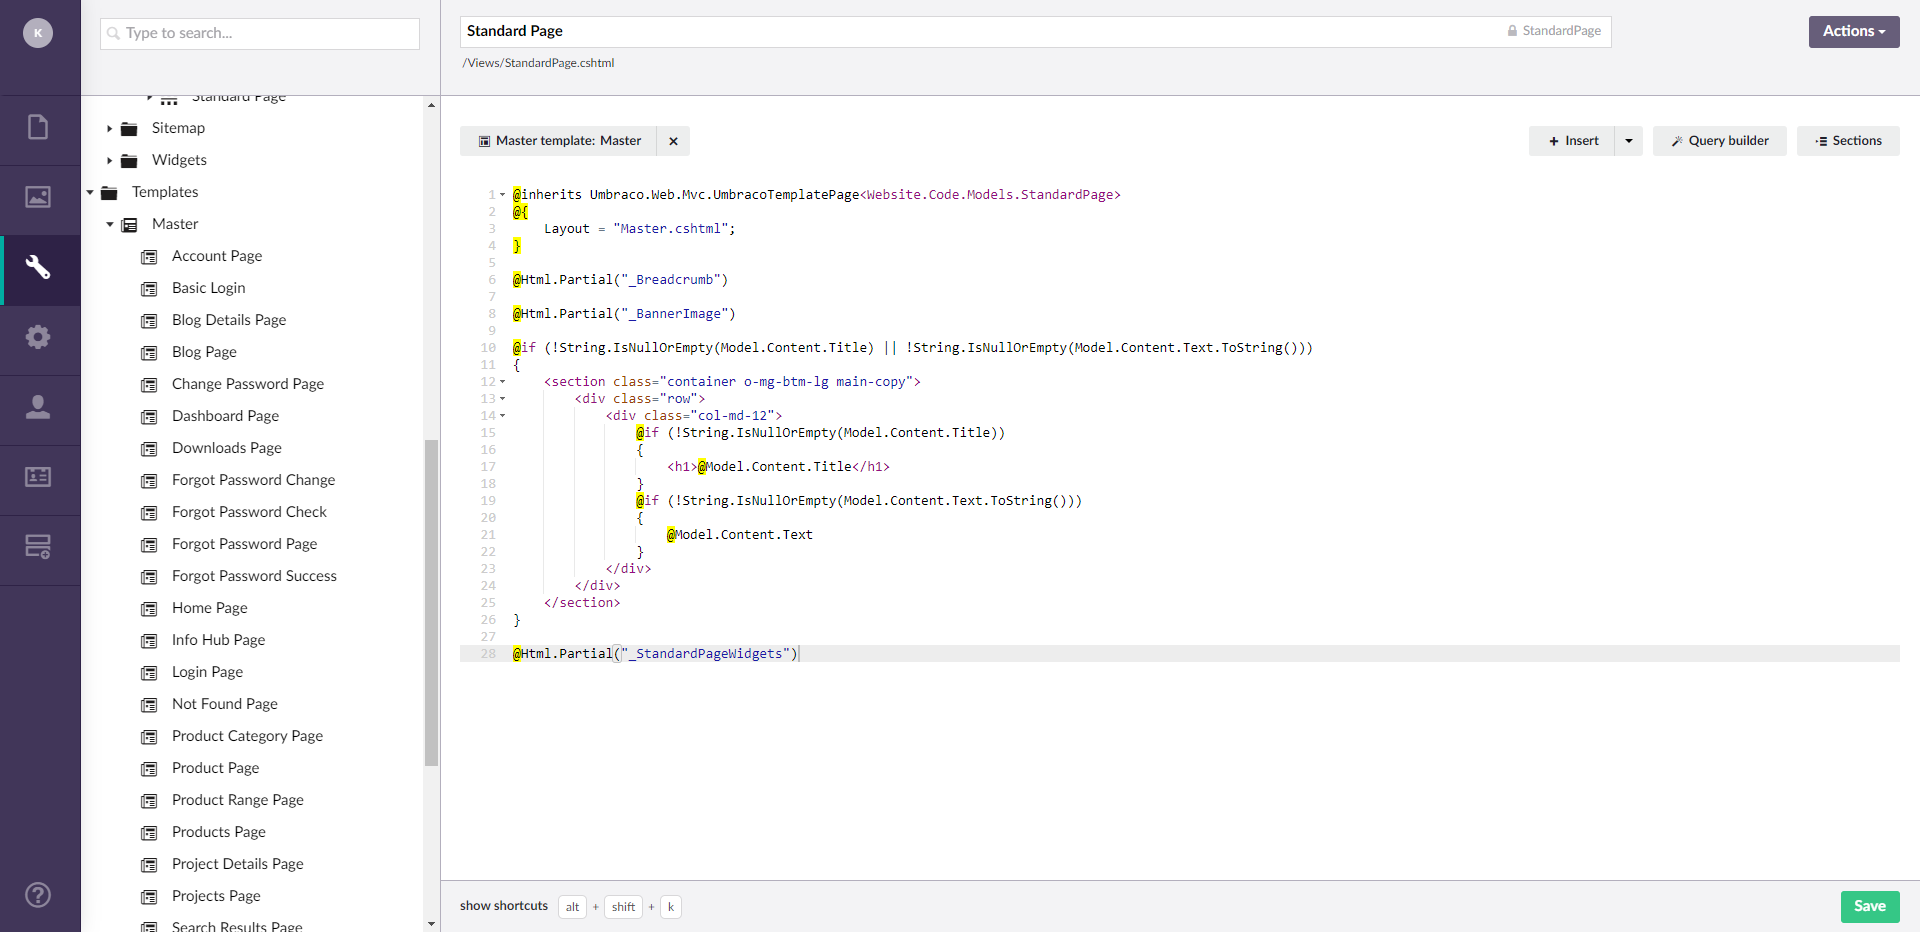The height and width of the screenshot is (932, 1920).
Task: Open the Media section icon
Action: pyautogui.click(x=38, y=197)
